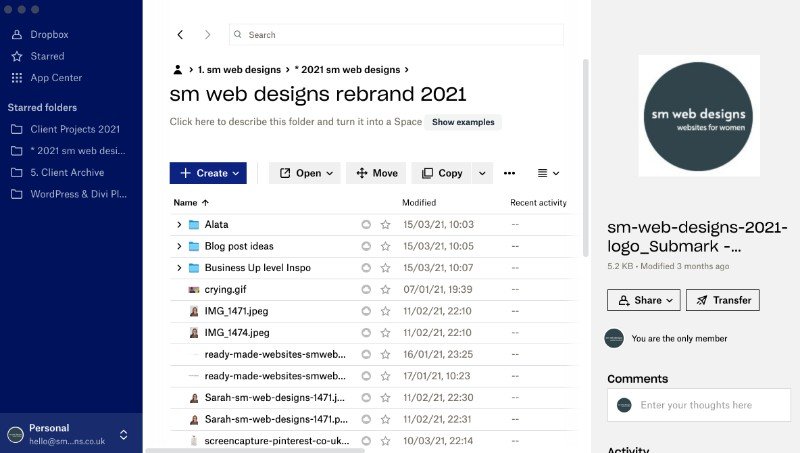Select the screencapture-pinterest-co-uk... file name

click(x=277, y=441)
